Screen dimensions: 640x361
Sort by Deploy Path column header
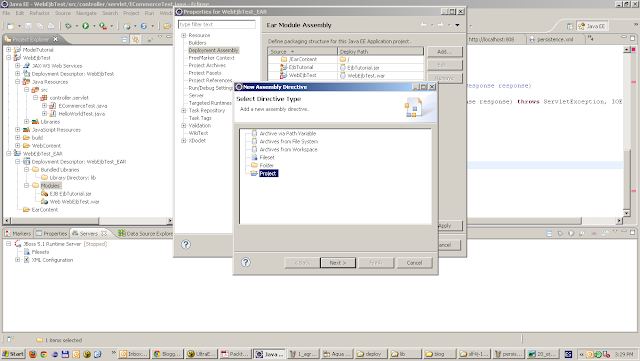381,52
